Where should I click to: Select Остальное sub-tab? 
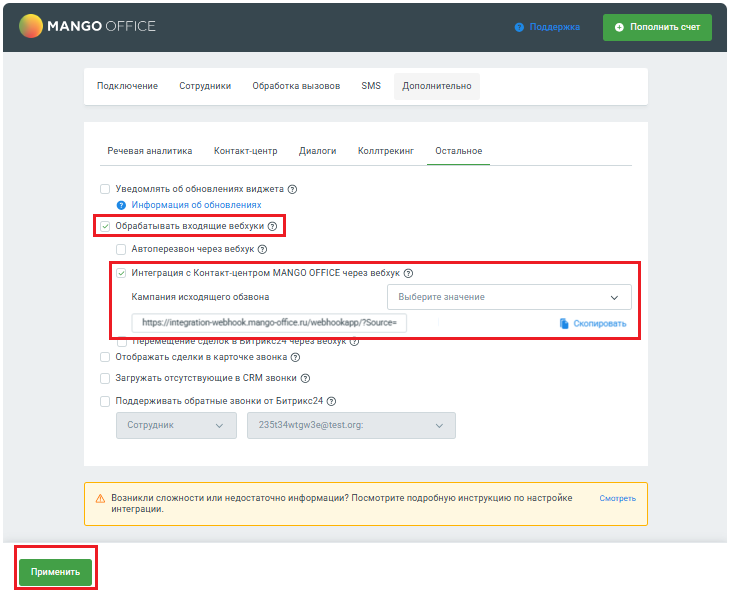(x=459, y=151)
